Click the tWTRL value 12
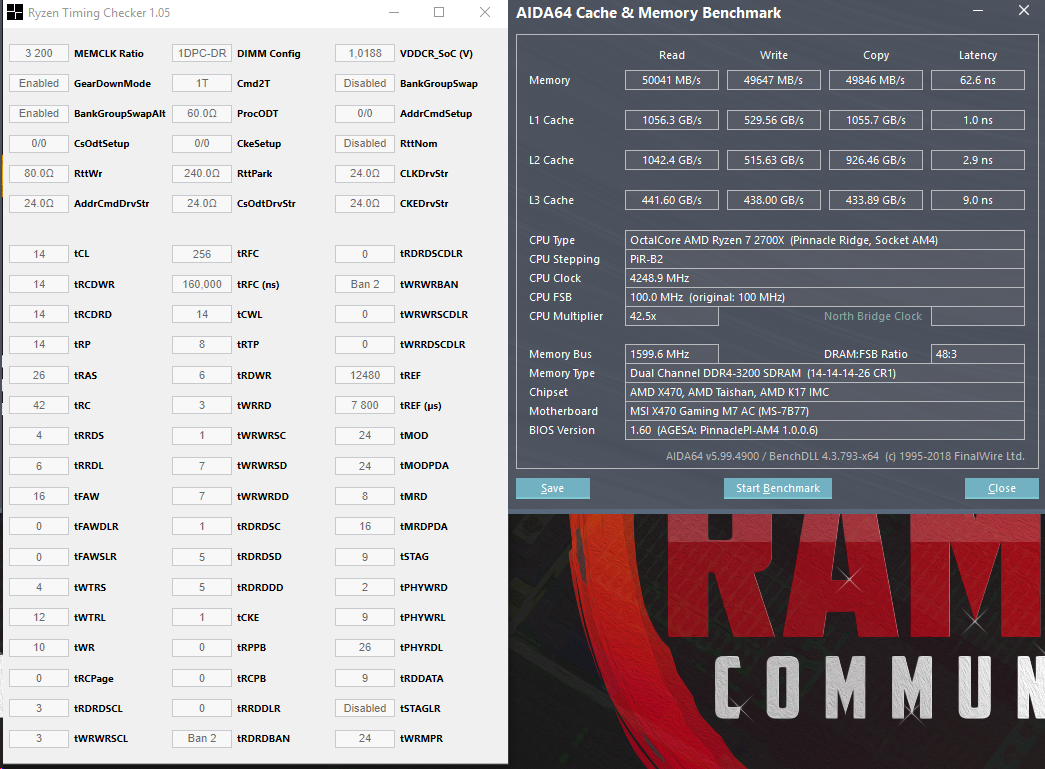 (39, 617)
